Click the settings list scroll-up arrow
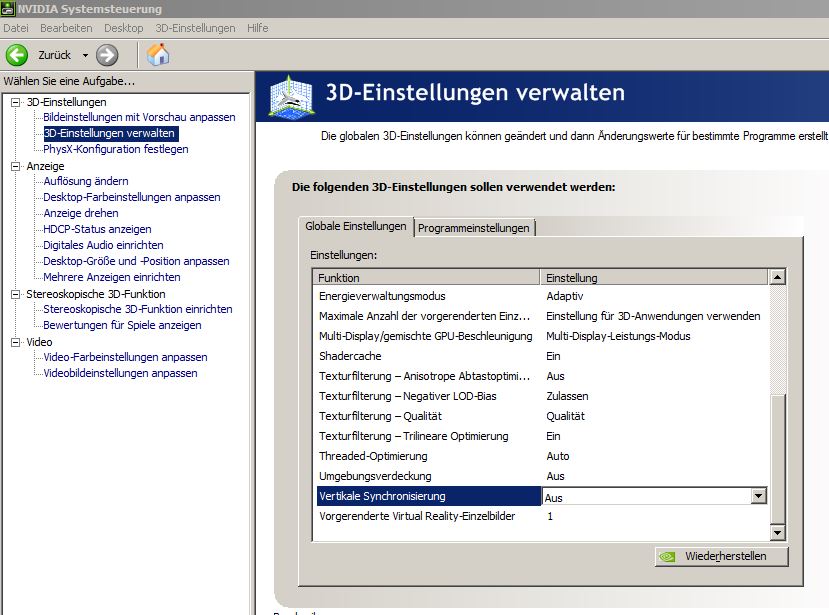 [777, 277]
